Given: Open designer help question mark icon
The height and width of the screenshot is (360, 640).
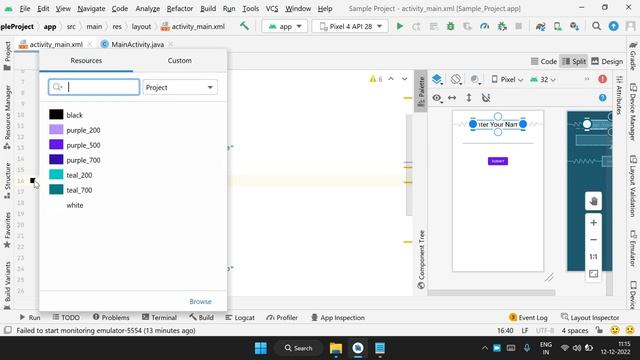Looking at the screenshot, I should (x=602, y=98).
